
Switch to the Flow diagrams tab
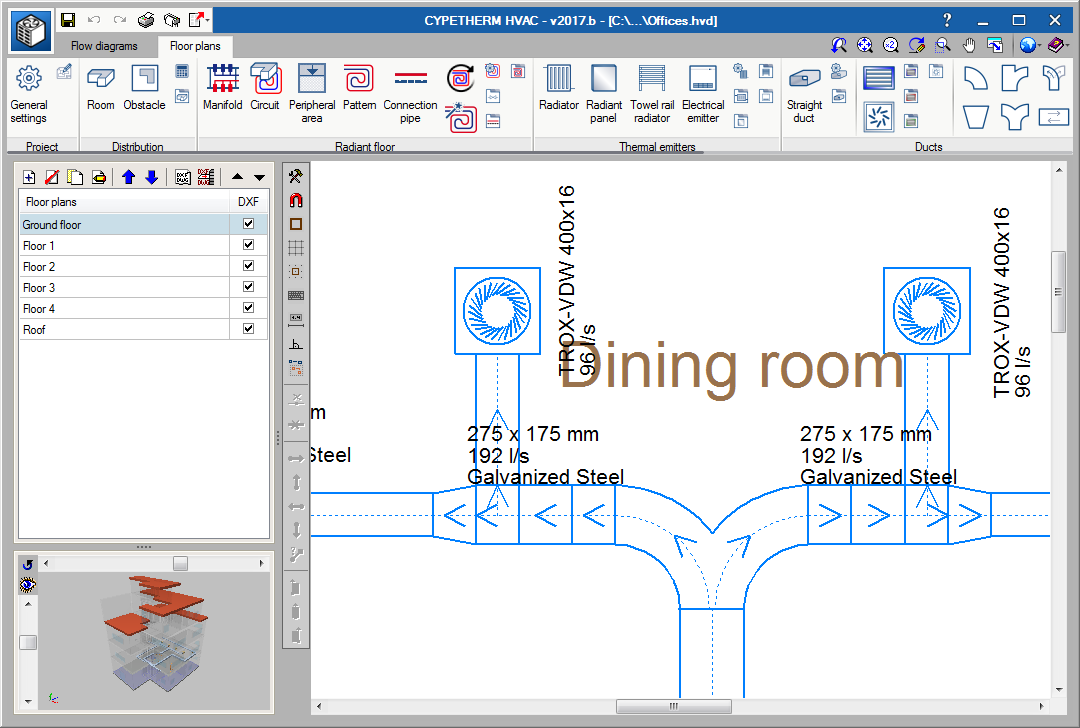[x=104, y=46]
